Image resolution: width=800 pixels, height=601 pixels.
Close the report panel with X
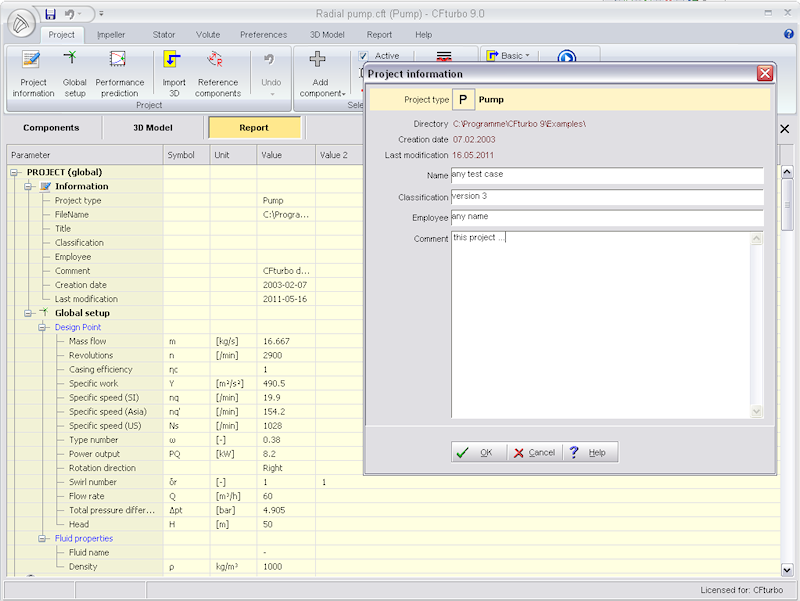click(x=785, y=129)
